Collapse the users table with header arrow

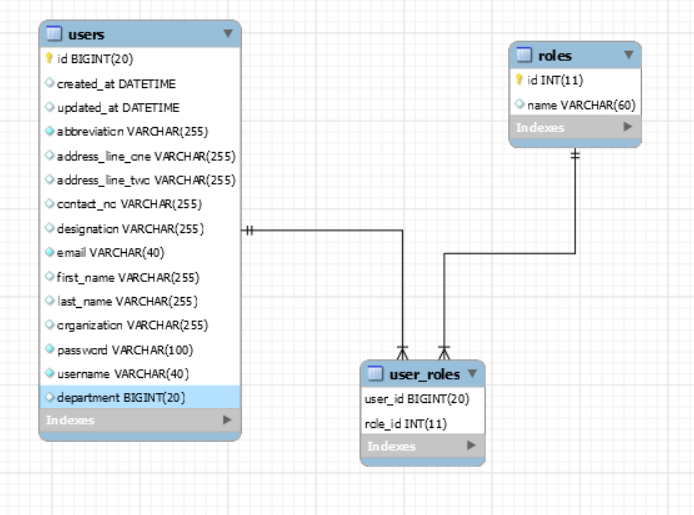tap(228, 35)
